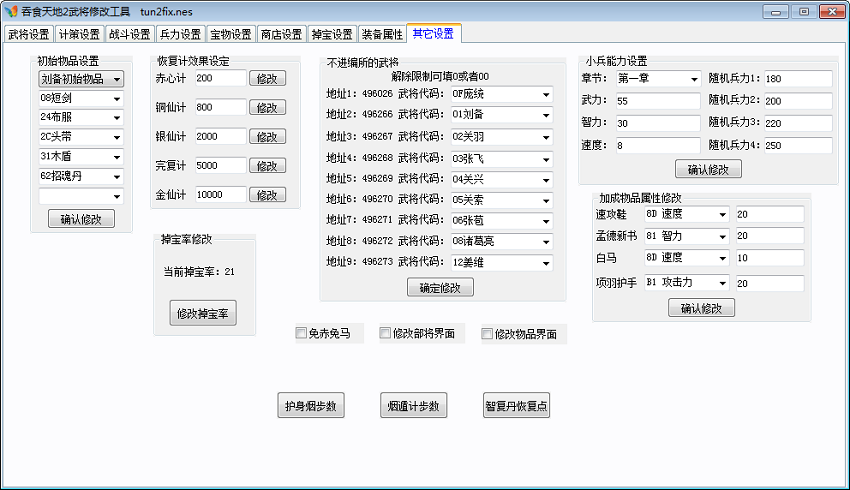Open the 掉宝设置 tab
Image resolution: width=850 pixels, height=490 pixels.
pos(332,34)
